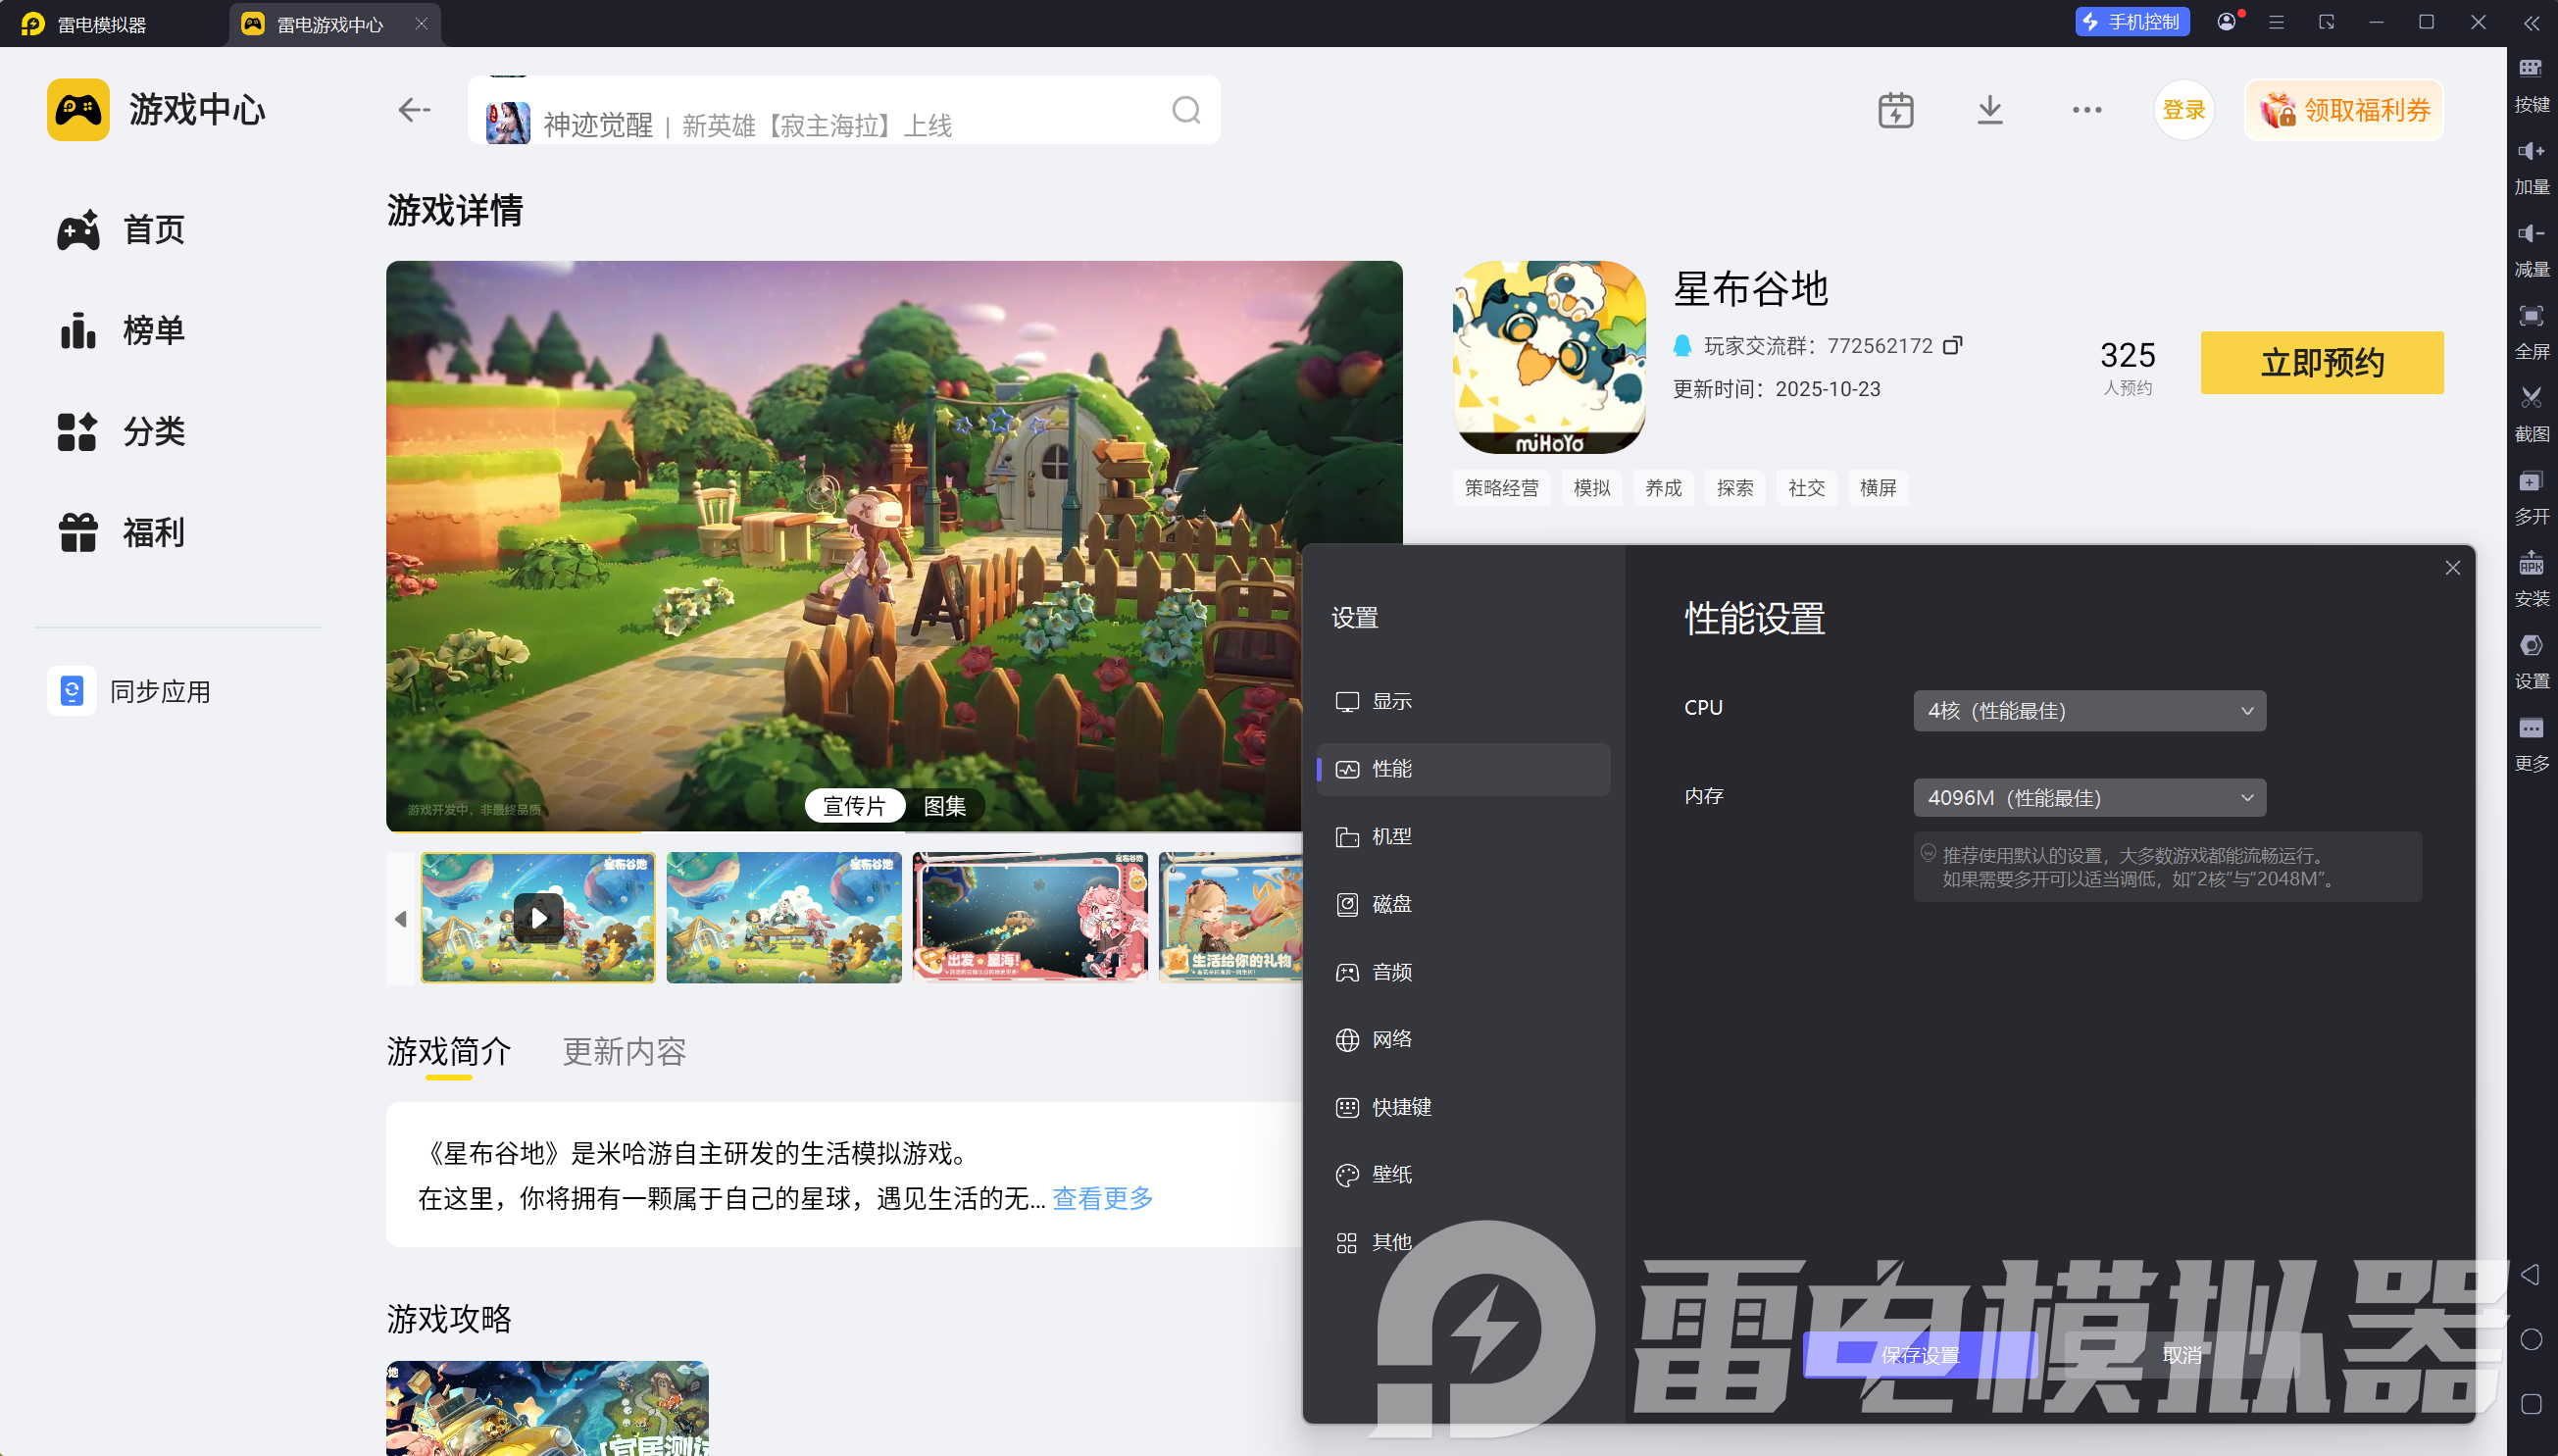The height and width of the screenshot is (1456, 2558).
Task: Select 显示 in the settings sidebar
Action: 1391,702
